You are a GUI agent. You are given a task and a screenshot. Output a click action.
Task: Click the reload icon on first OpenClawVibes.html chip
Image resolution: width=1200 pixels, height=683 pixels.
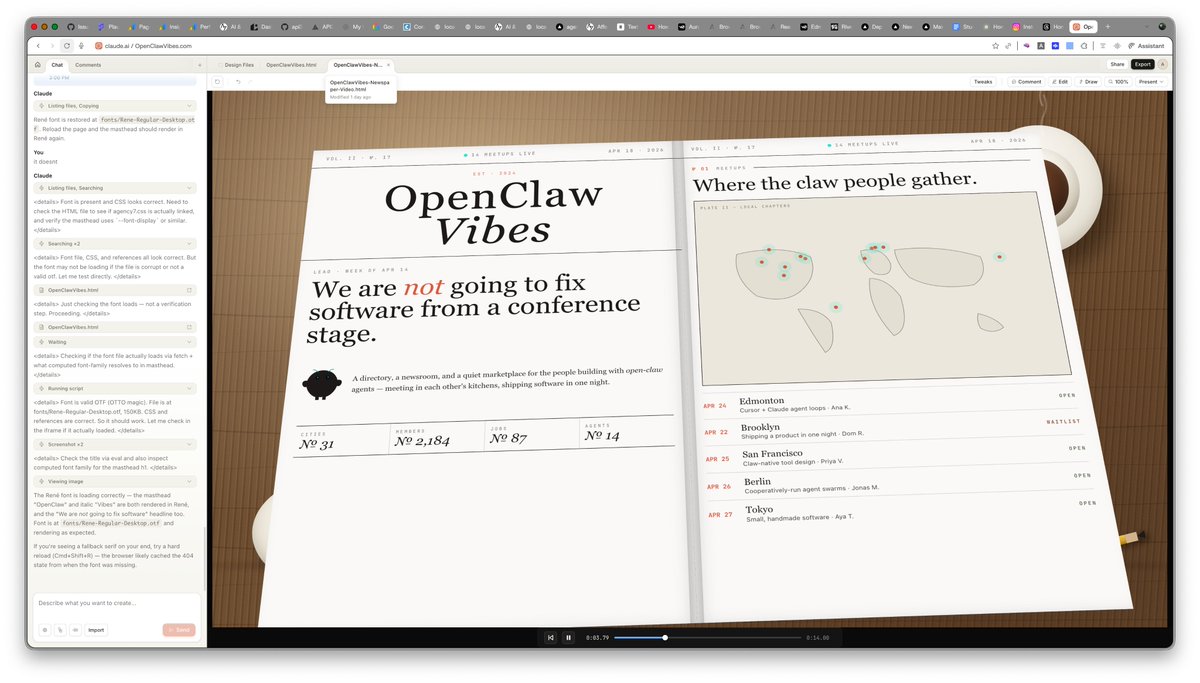(x=189, y=290)
